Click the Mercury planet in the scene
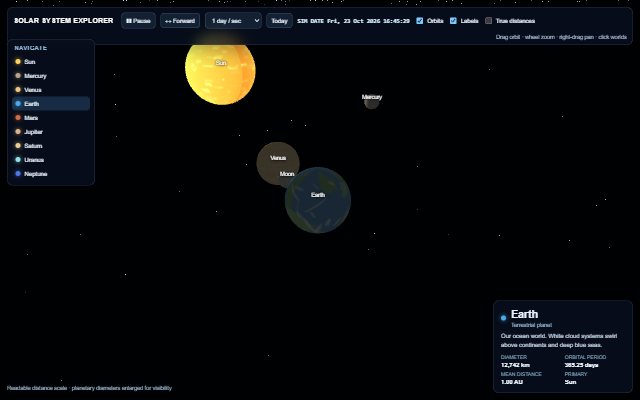Image resolution: width=640 pixels, height=400 pixels. tap(371, 102)
